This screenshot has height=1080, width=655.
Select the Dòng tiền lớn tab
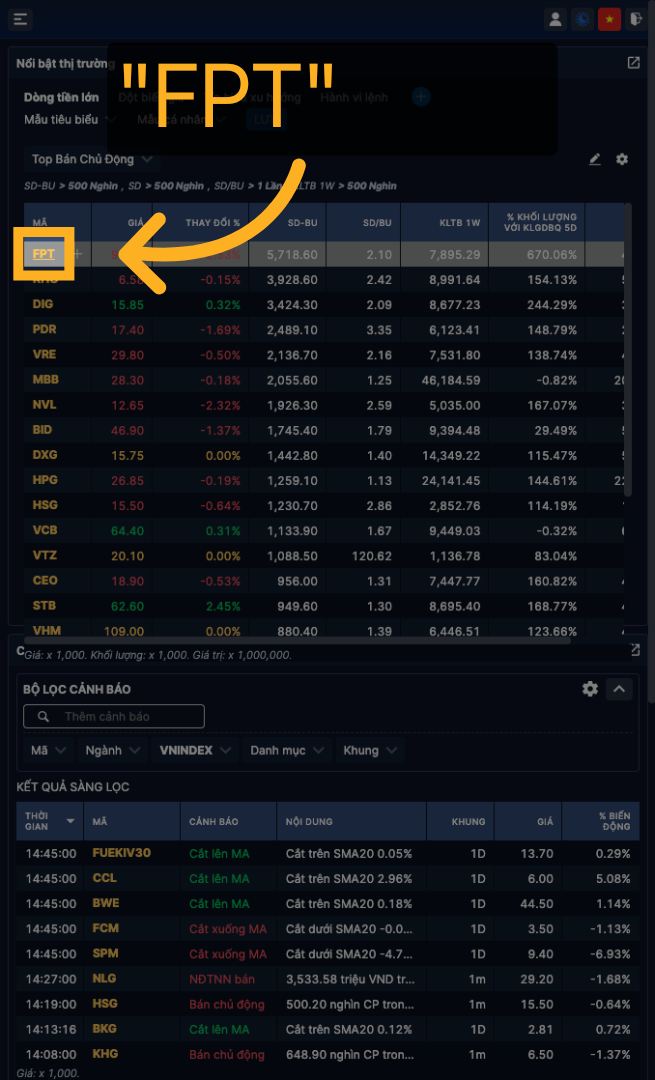click(x=61, y=97)
